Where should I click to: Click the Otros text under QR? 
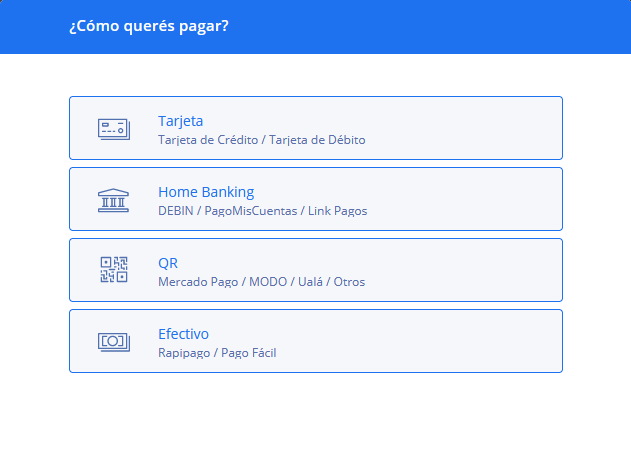349,282
